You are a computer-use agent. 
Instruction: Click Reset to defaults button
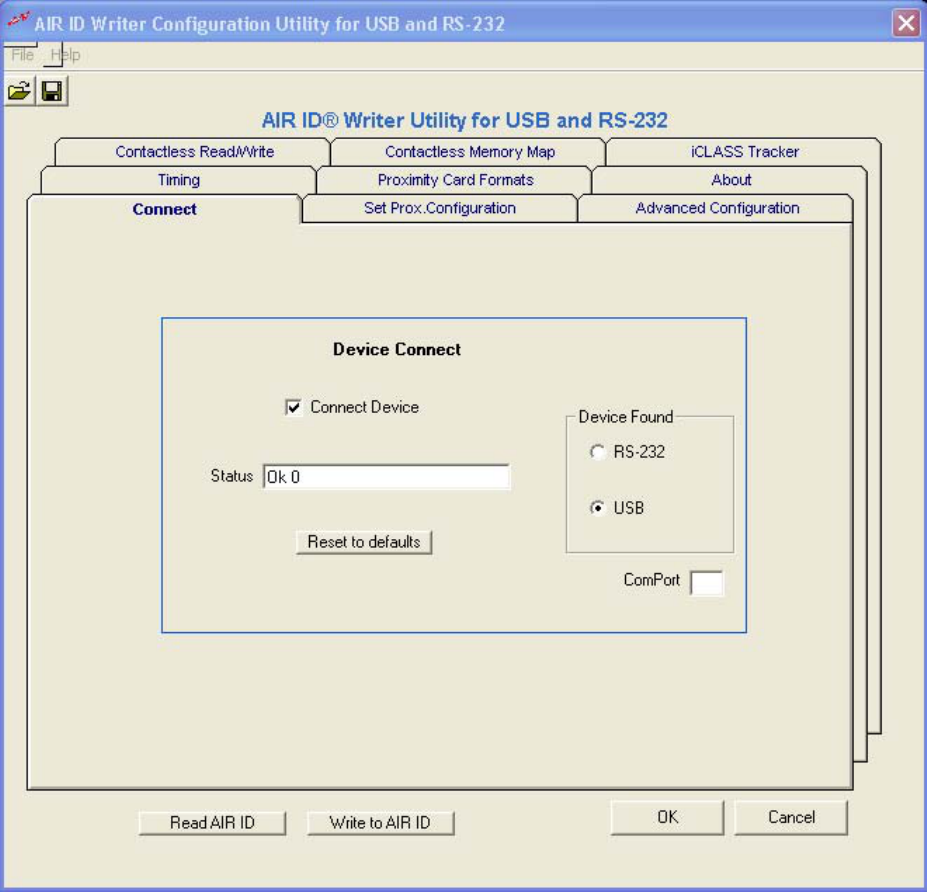(364, 542)
